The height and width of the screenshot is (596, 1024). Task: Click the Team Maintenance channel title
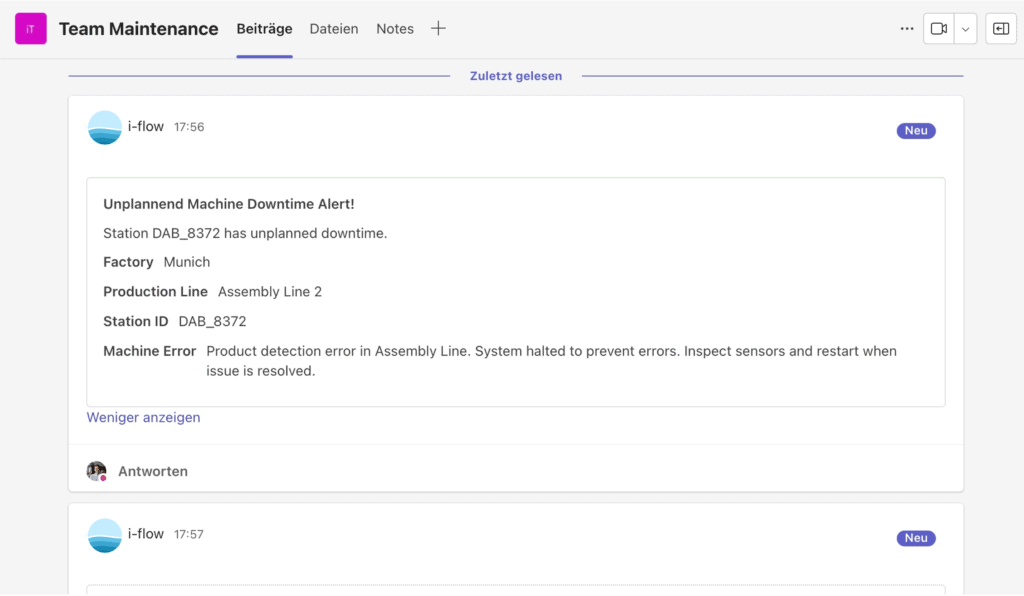[138, 28]
